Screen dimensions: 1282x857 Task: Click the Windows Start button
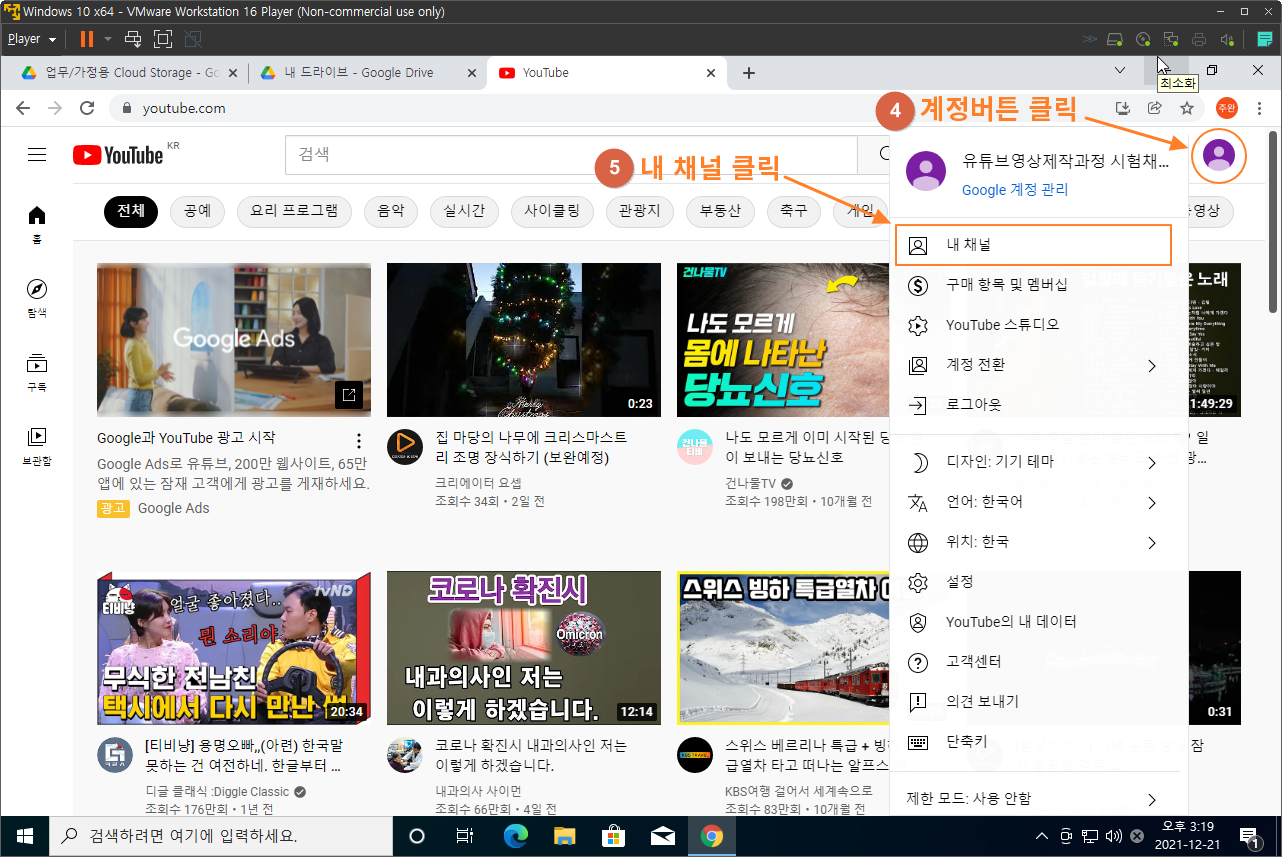tap(24, 836)
